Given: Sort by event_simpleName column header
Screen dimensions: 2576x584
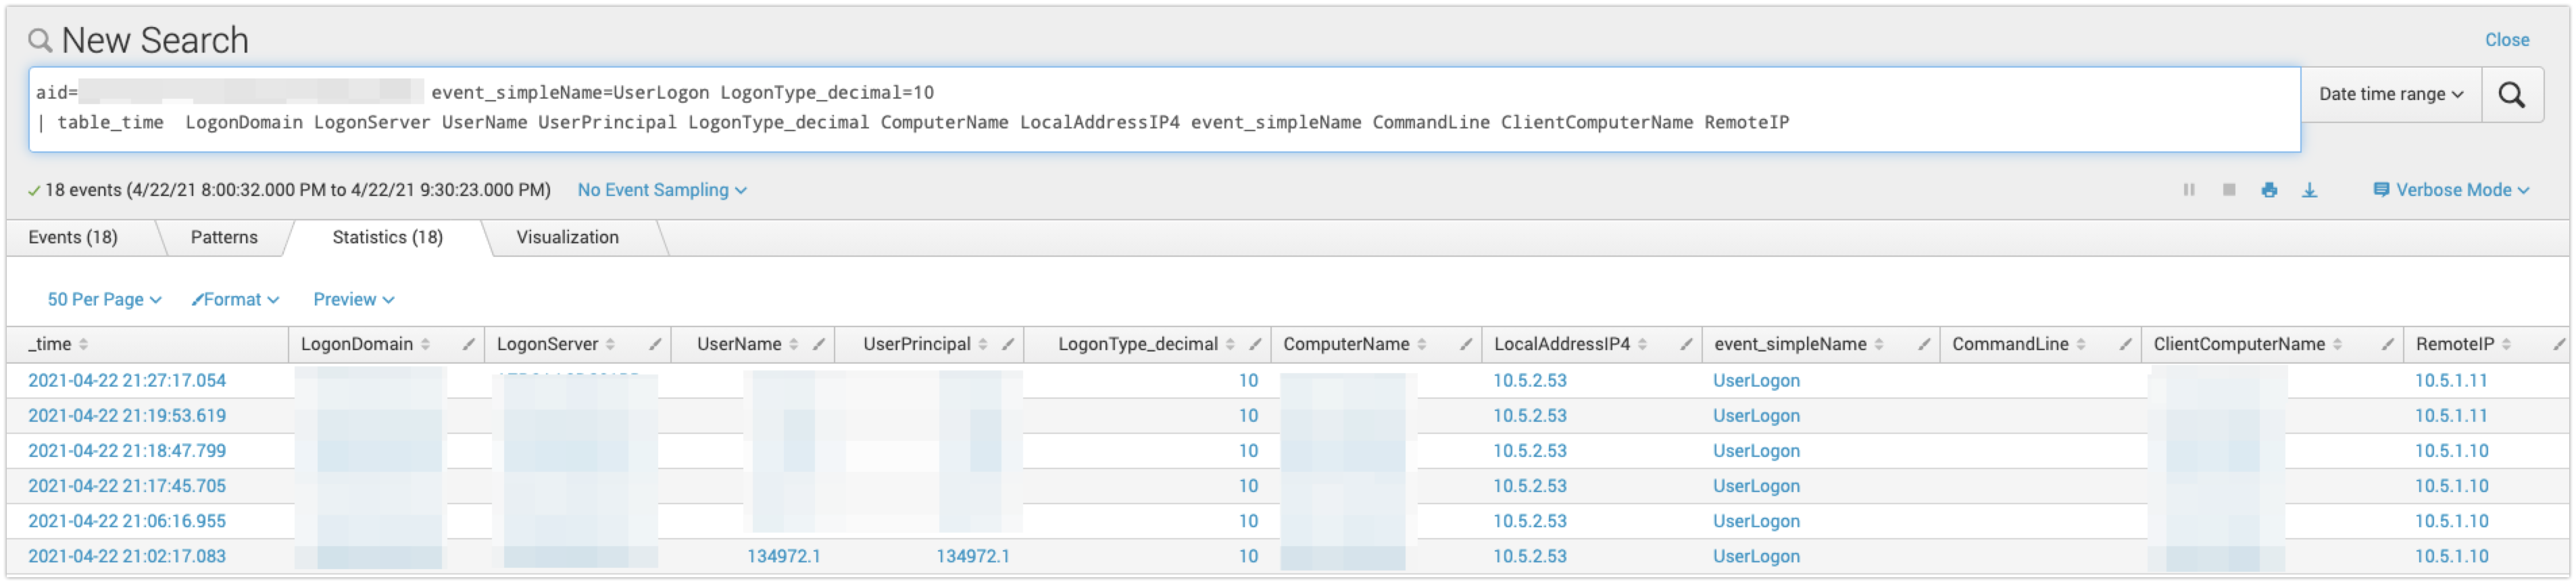Looking at the screenshot, I should pyautogui.click(x=1798, y=344).
